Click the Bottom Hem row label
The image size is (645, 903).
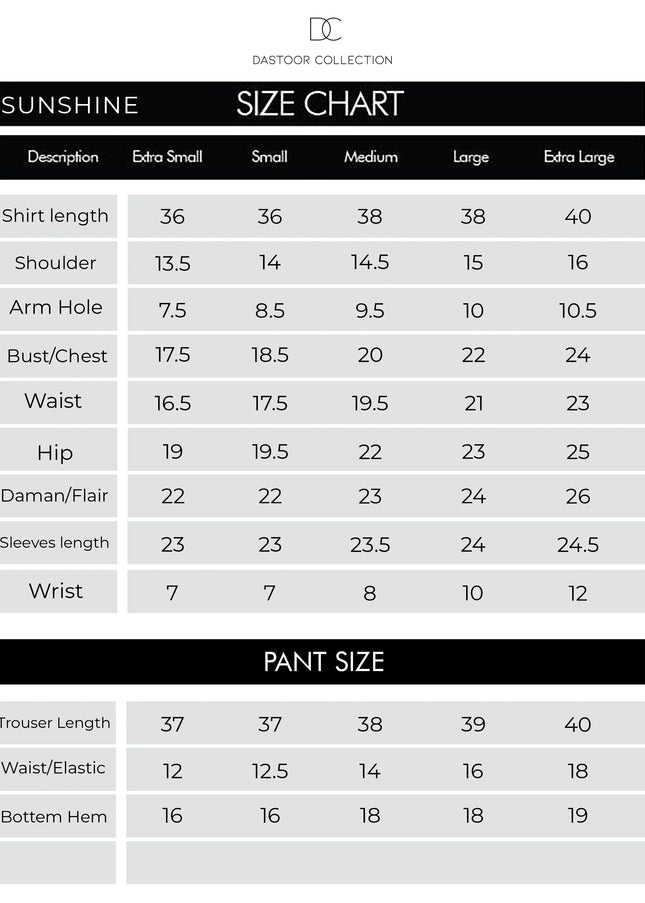pos(54,817)
